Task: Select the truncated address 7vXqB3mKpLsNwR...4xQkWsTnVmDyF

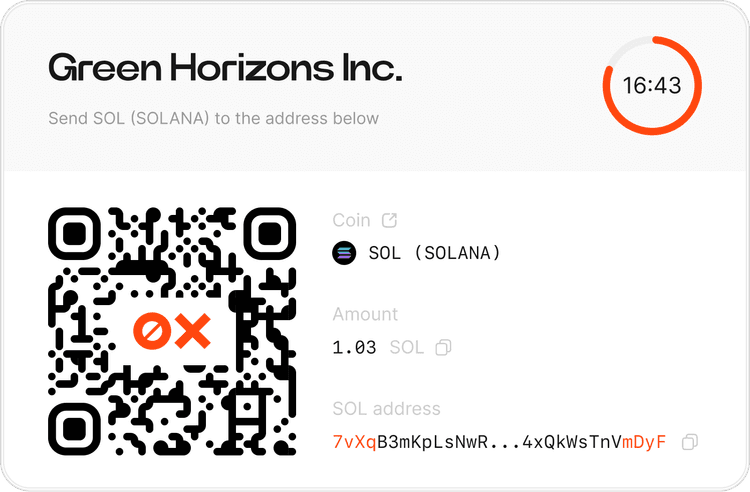Action: coord(499,442)
